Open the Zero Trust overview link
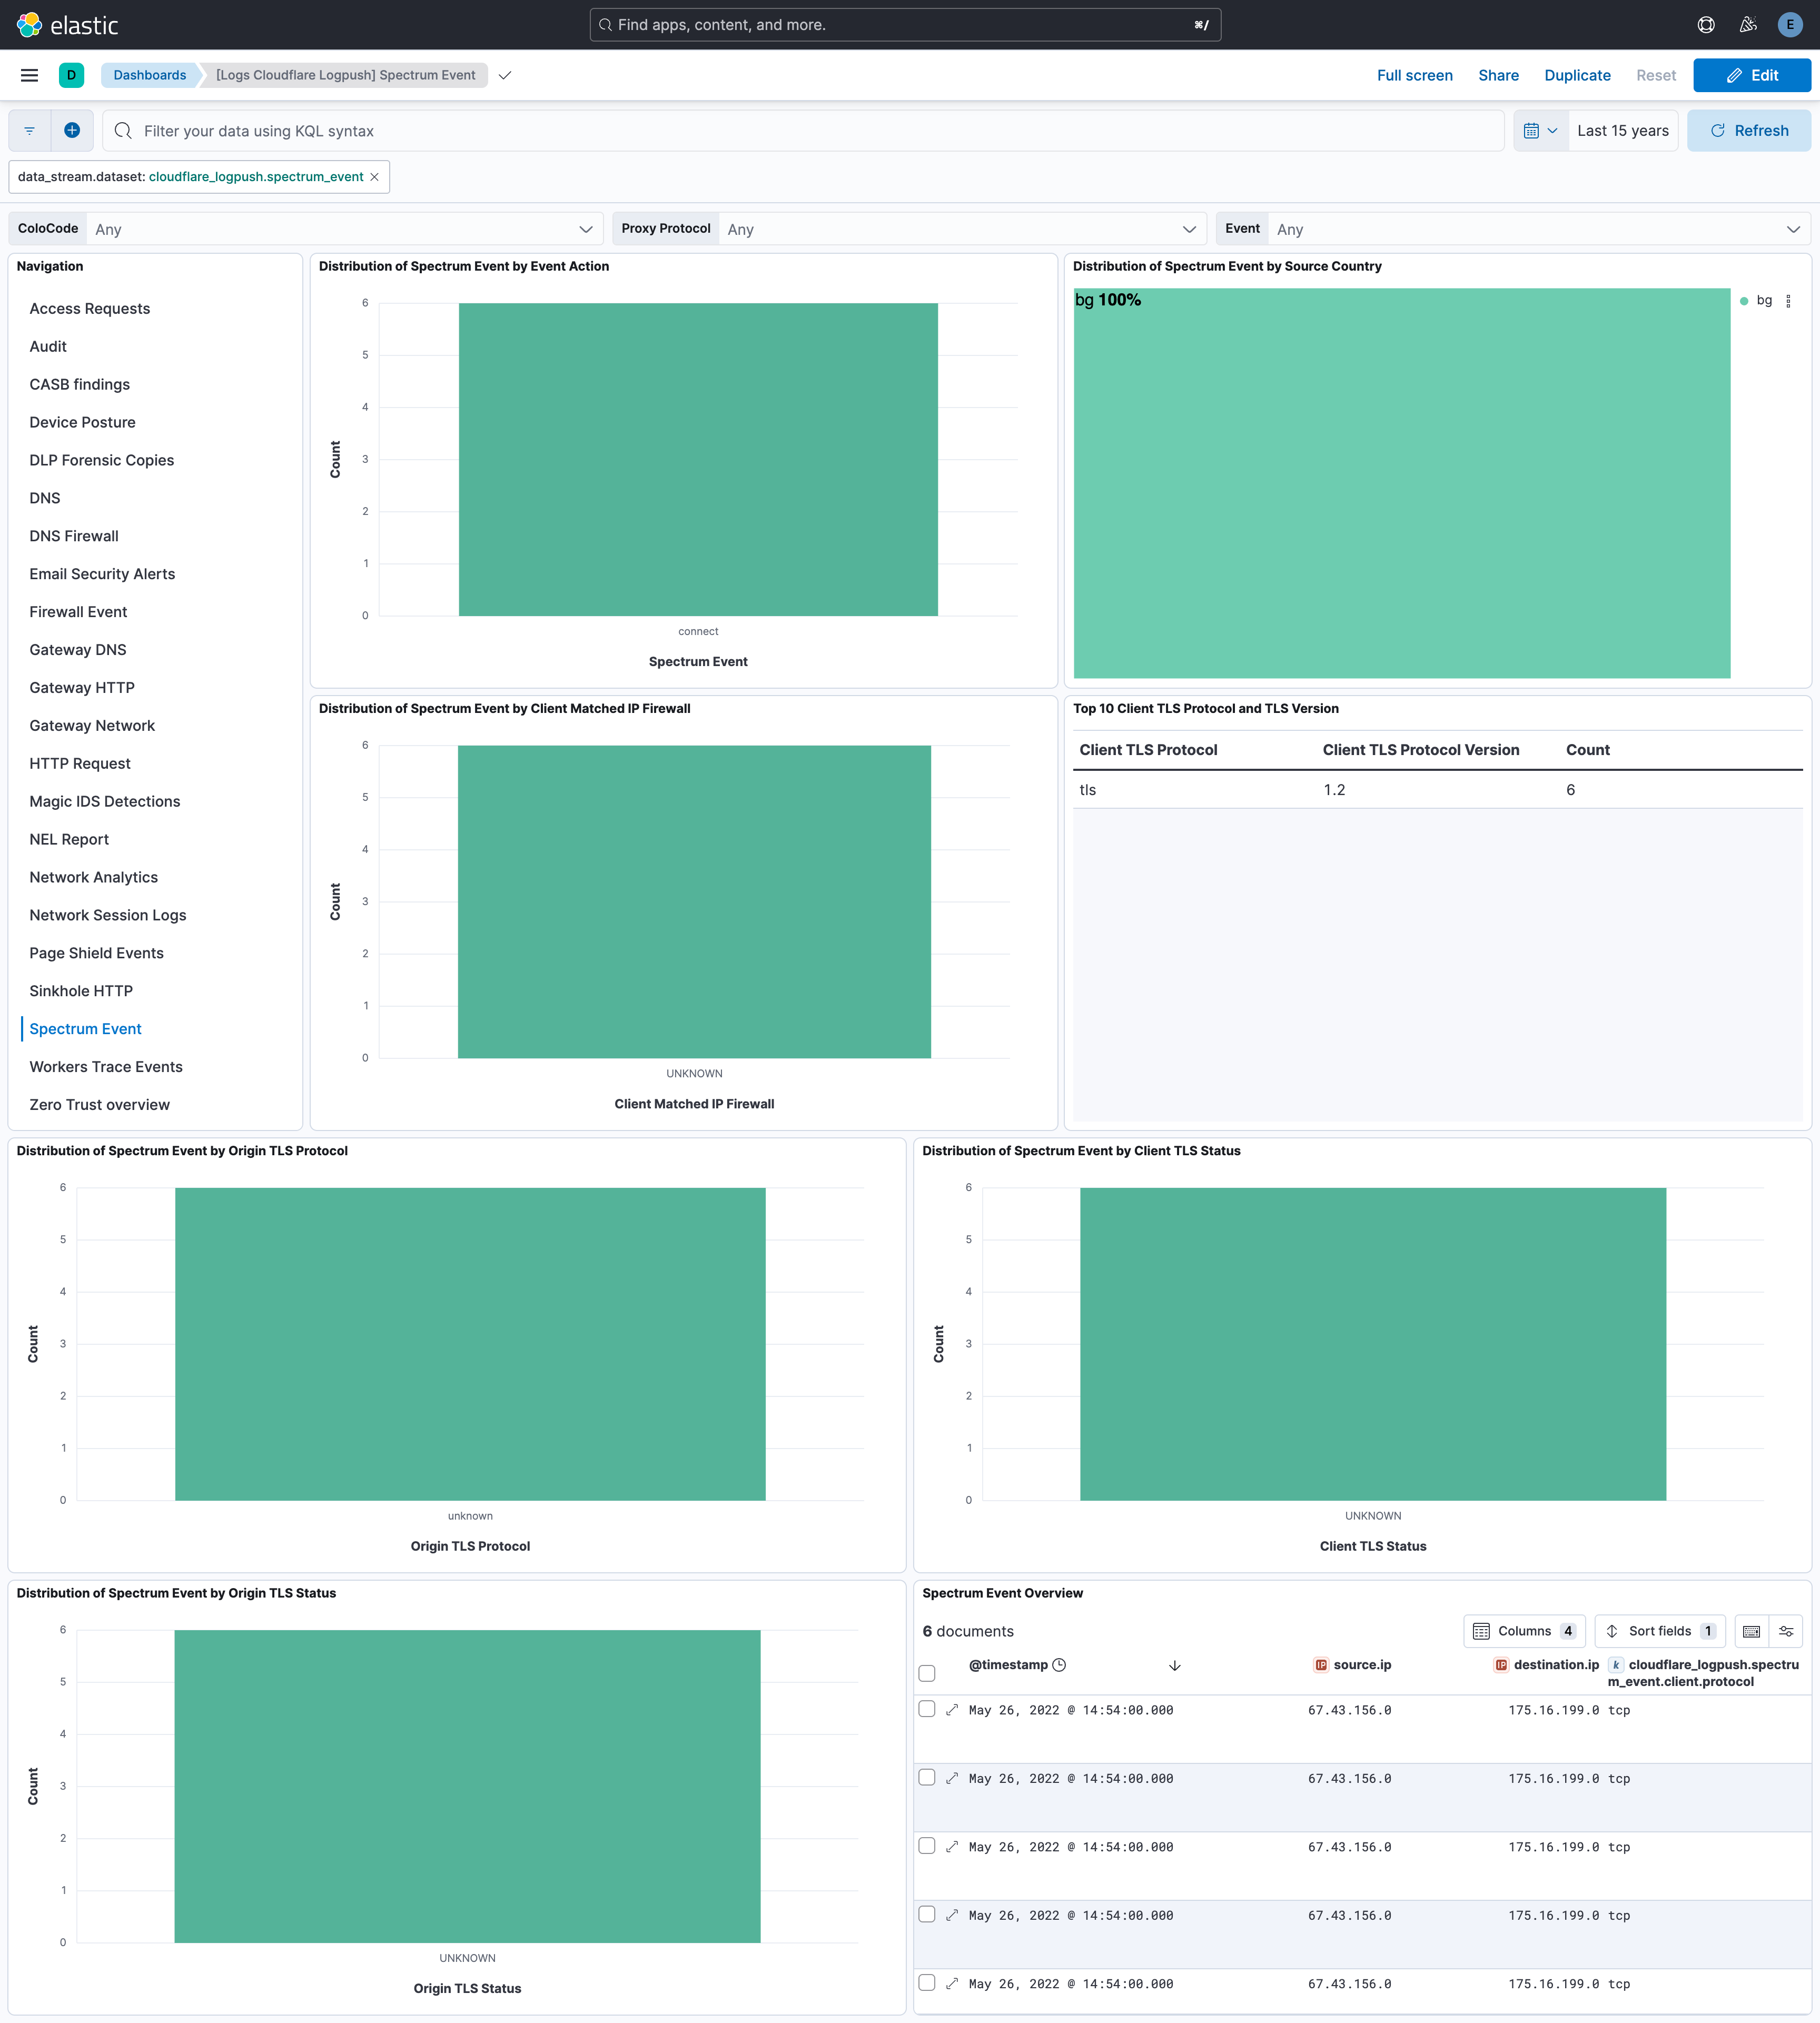Viewport: 1820px width, 2023px height. point(100,1105)
